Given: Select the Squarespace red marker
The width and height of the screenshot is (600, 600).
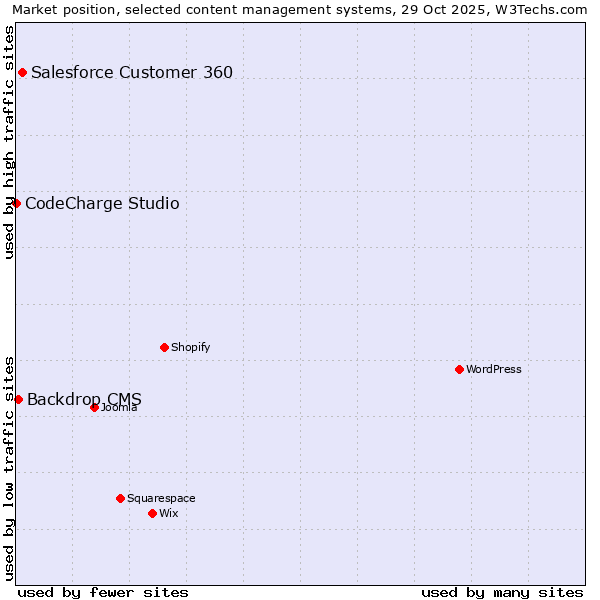Looking at the screenshot, I should [120, 498].
